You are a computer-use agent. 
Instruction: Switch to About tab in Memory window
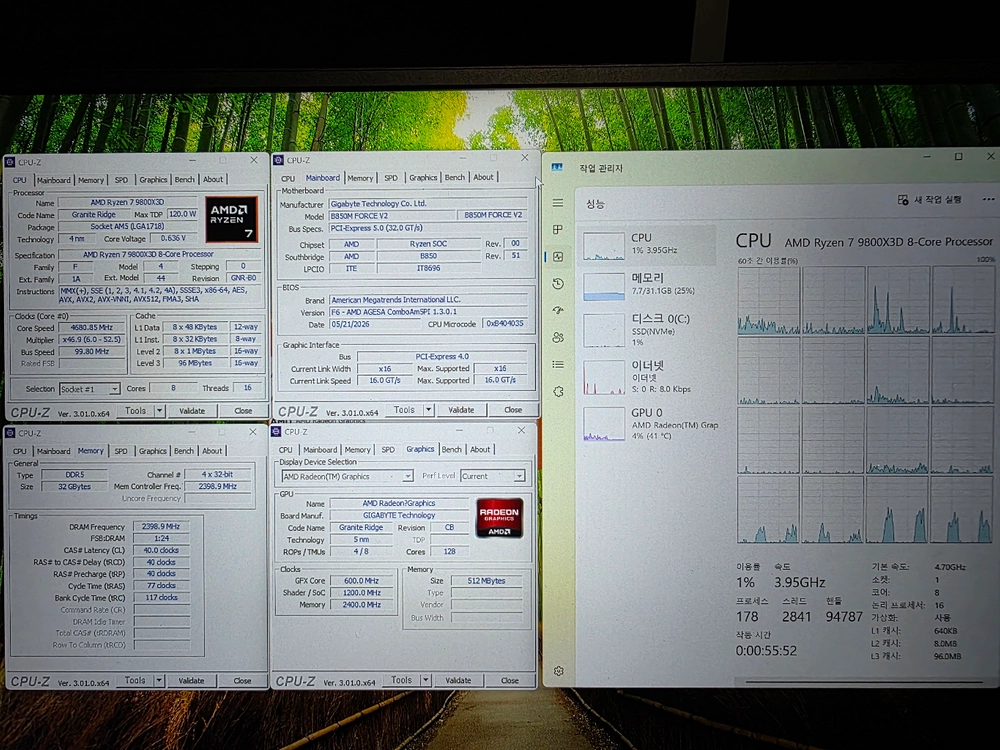pos(212,451)
